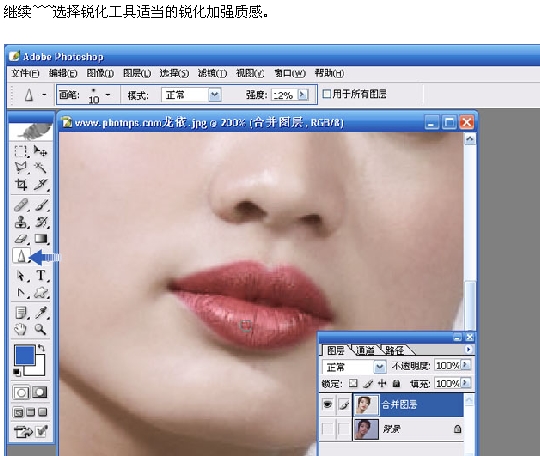Select the Crop tool
The image size is (540, 456).
pos(21,185)
